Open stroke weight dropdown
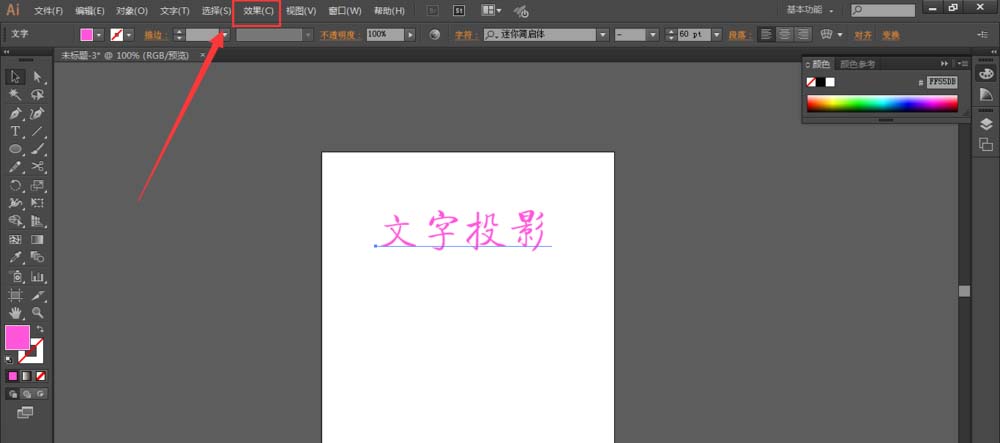 [x=225, y=35]
